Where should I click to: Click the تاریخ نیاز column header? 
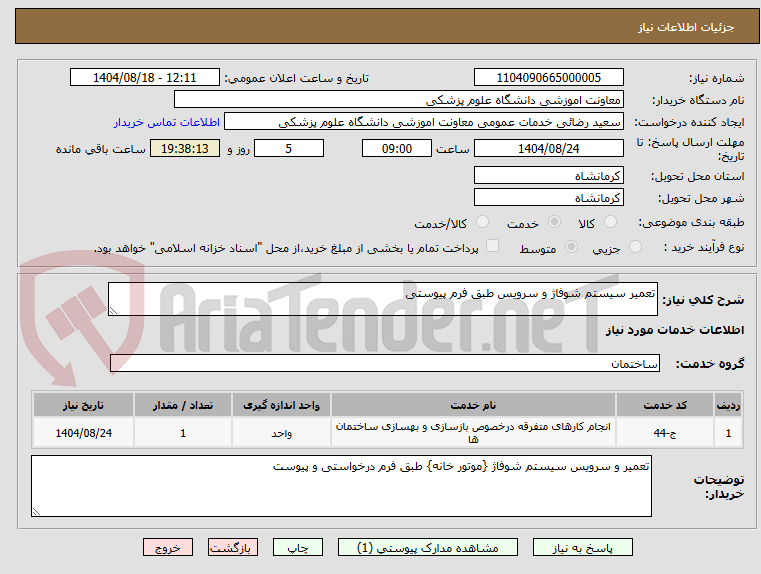(83, 405)
